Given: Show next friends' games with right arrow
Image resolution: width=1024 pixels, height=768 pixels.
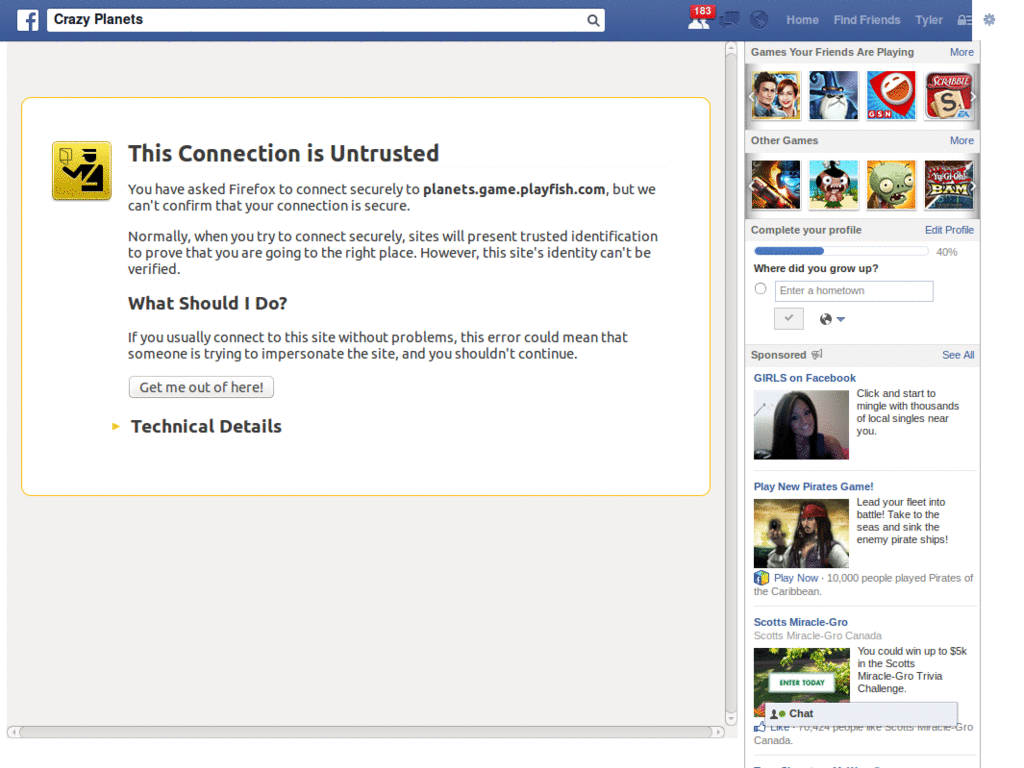Looking at the screenshot, I should 973,96.
